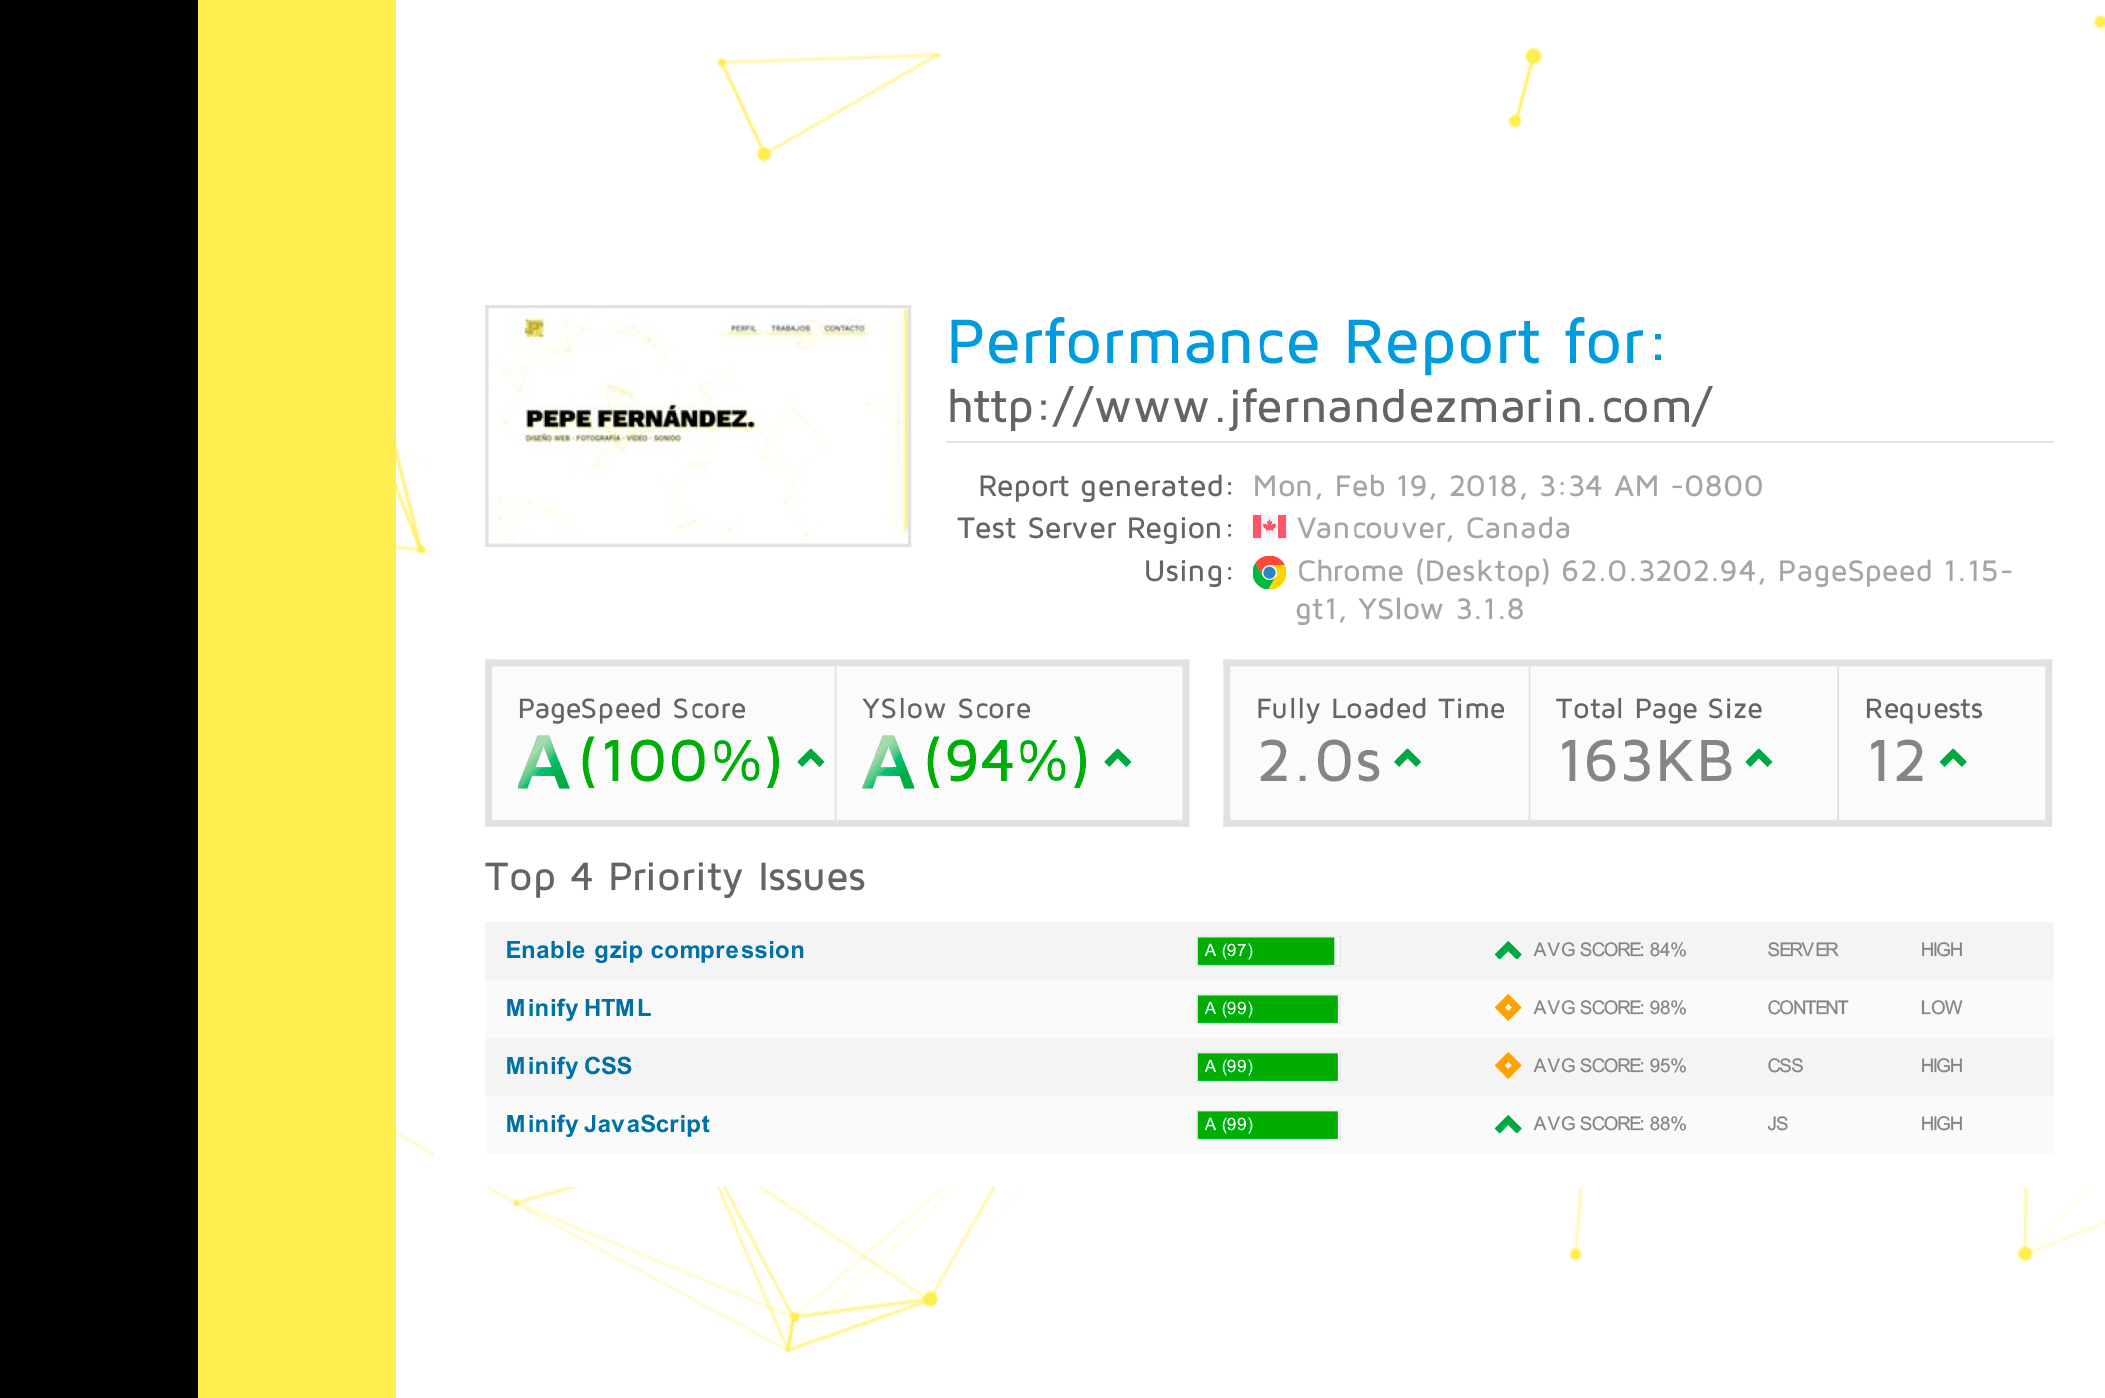Click the Canada flag icon
2105x1398 pixels.
pos(1269,527)
